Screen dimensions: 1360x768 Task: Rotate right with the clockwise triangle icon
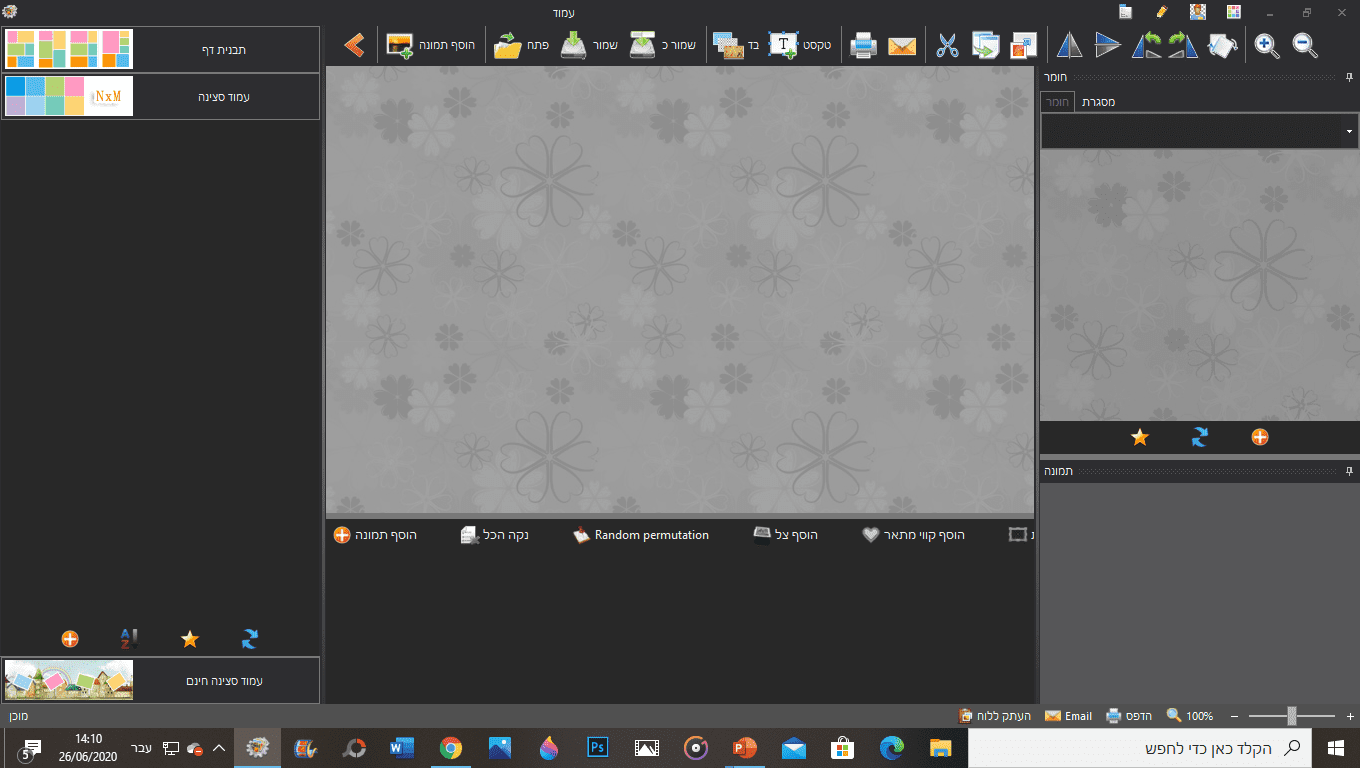coord(1183,45)
